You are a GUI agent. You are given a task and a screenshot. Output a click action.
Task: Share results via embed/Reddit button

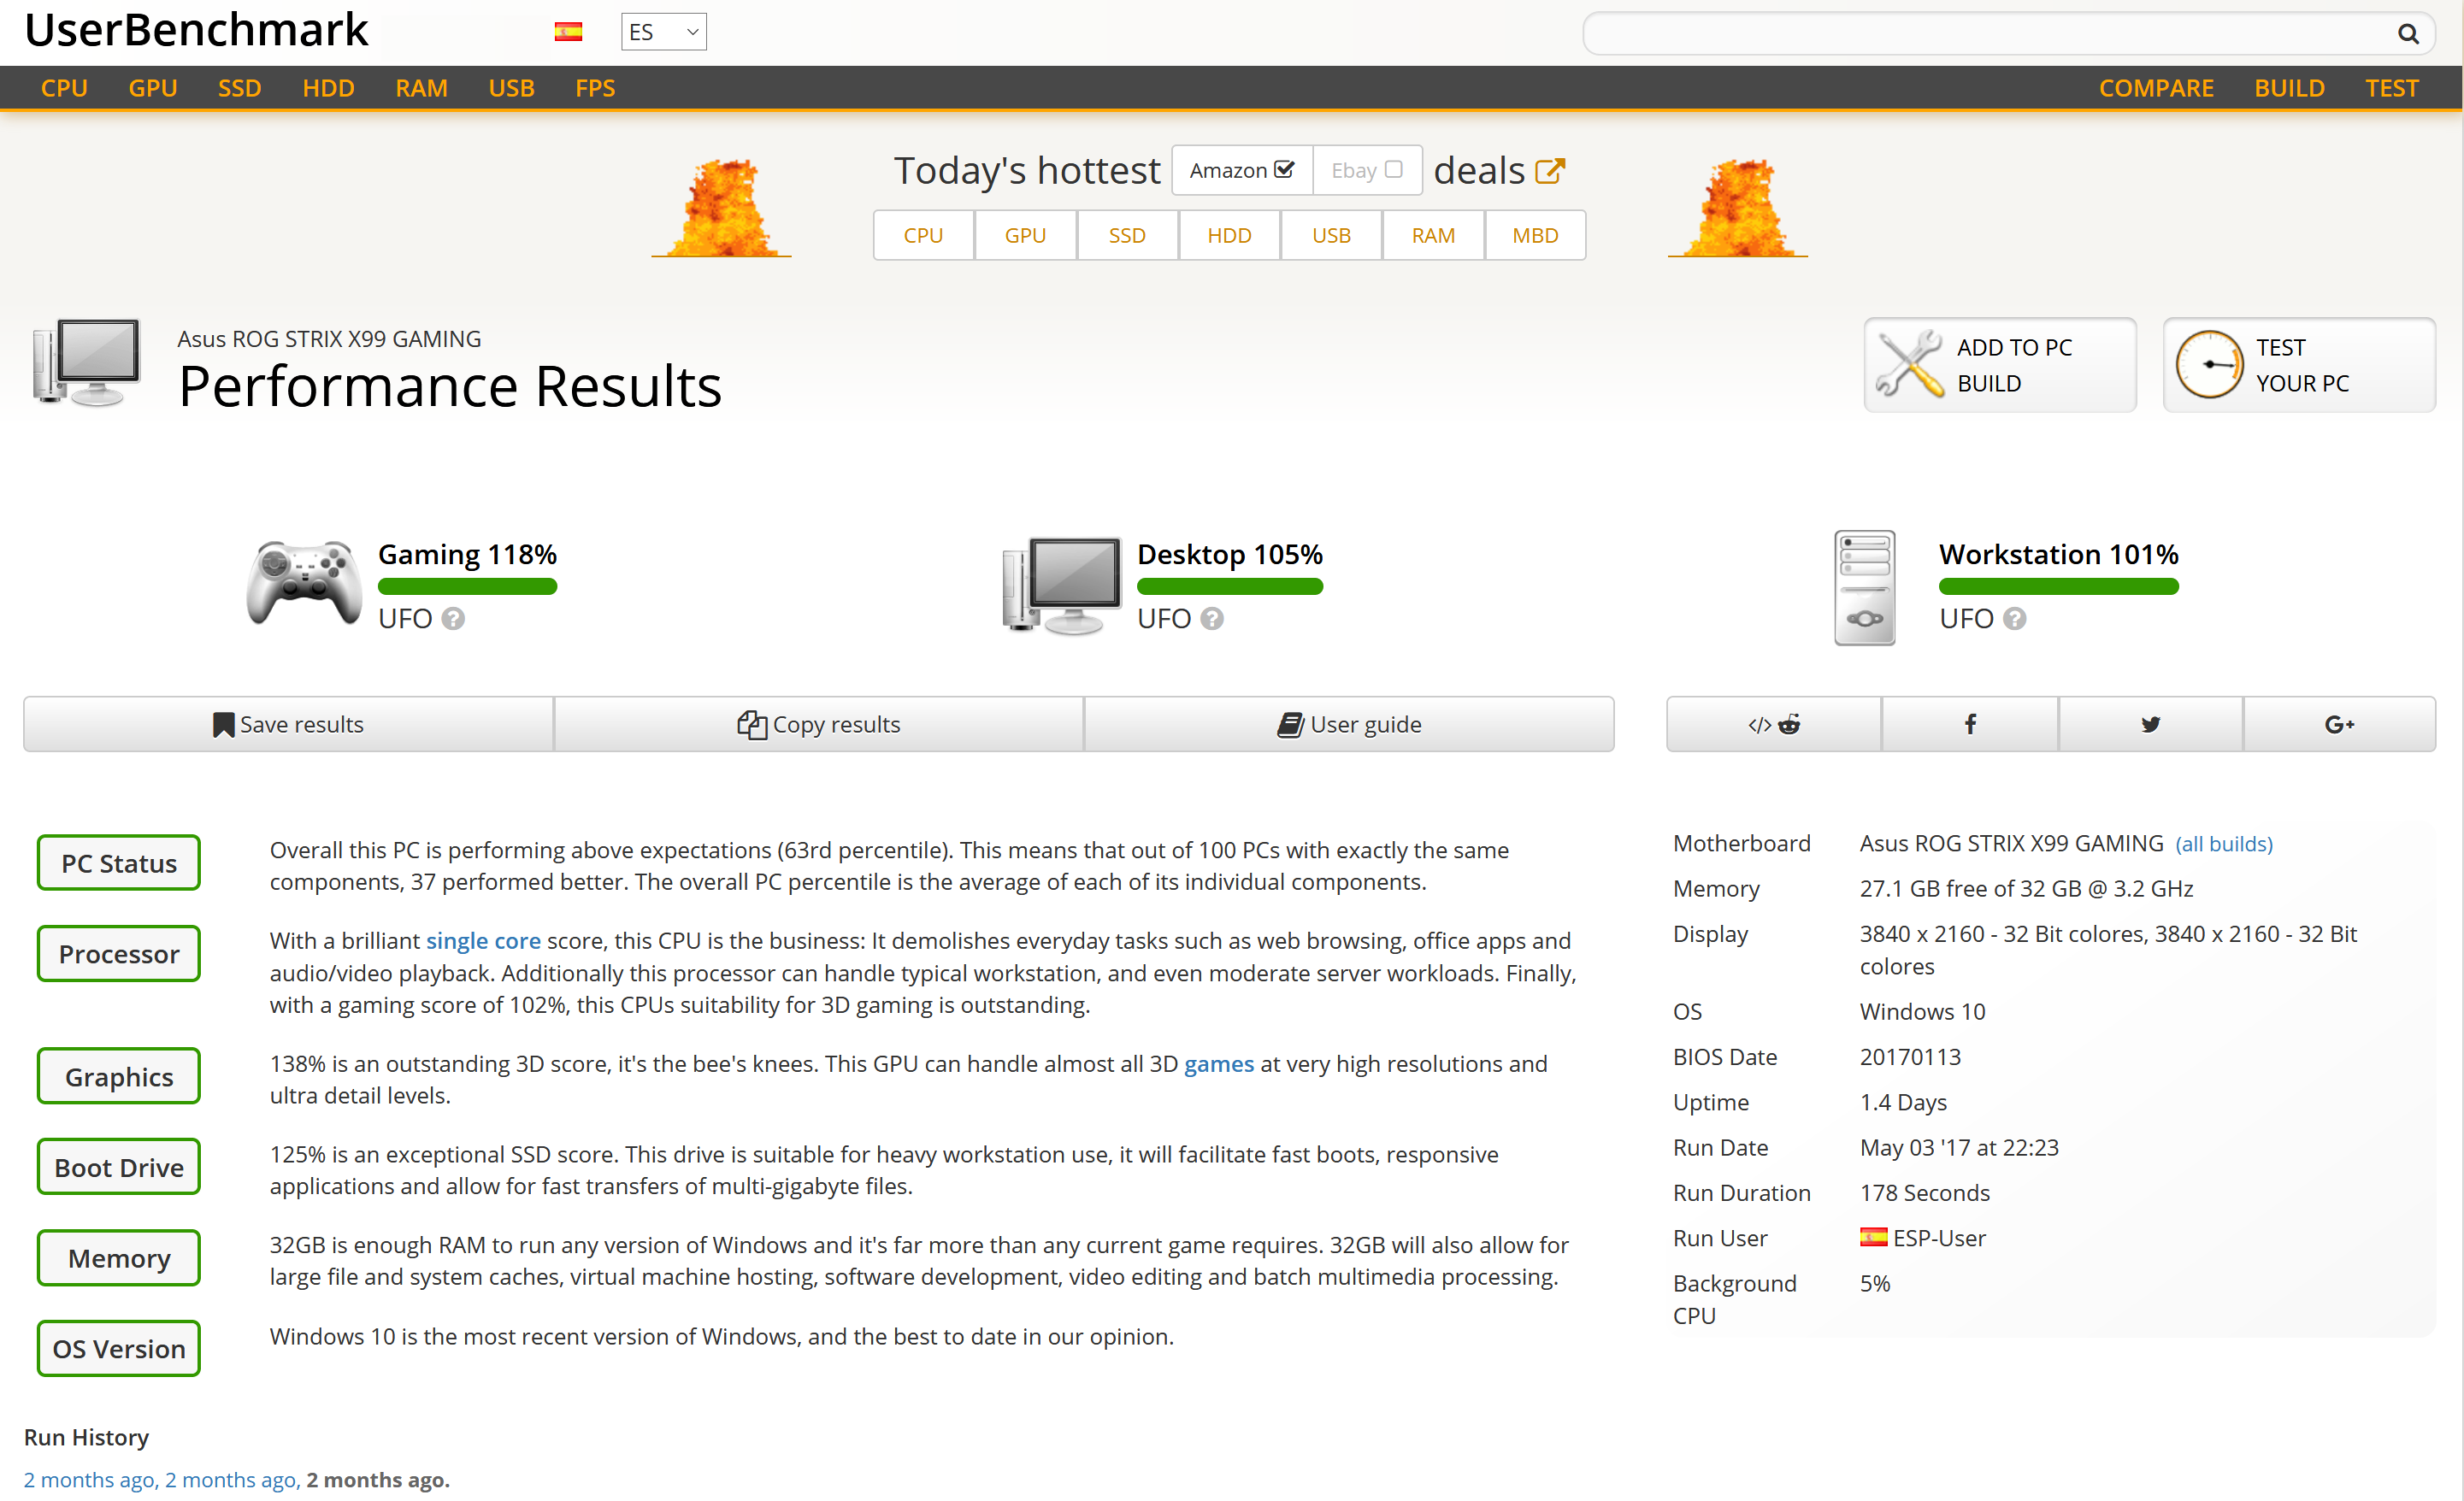tap(1773, 724)
